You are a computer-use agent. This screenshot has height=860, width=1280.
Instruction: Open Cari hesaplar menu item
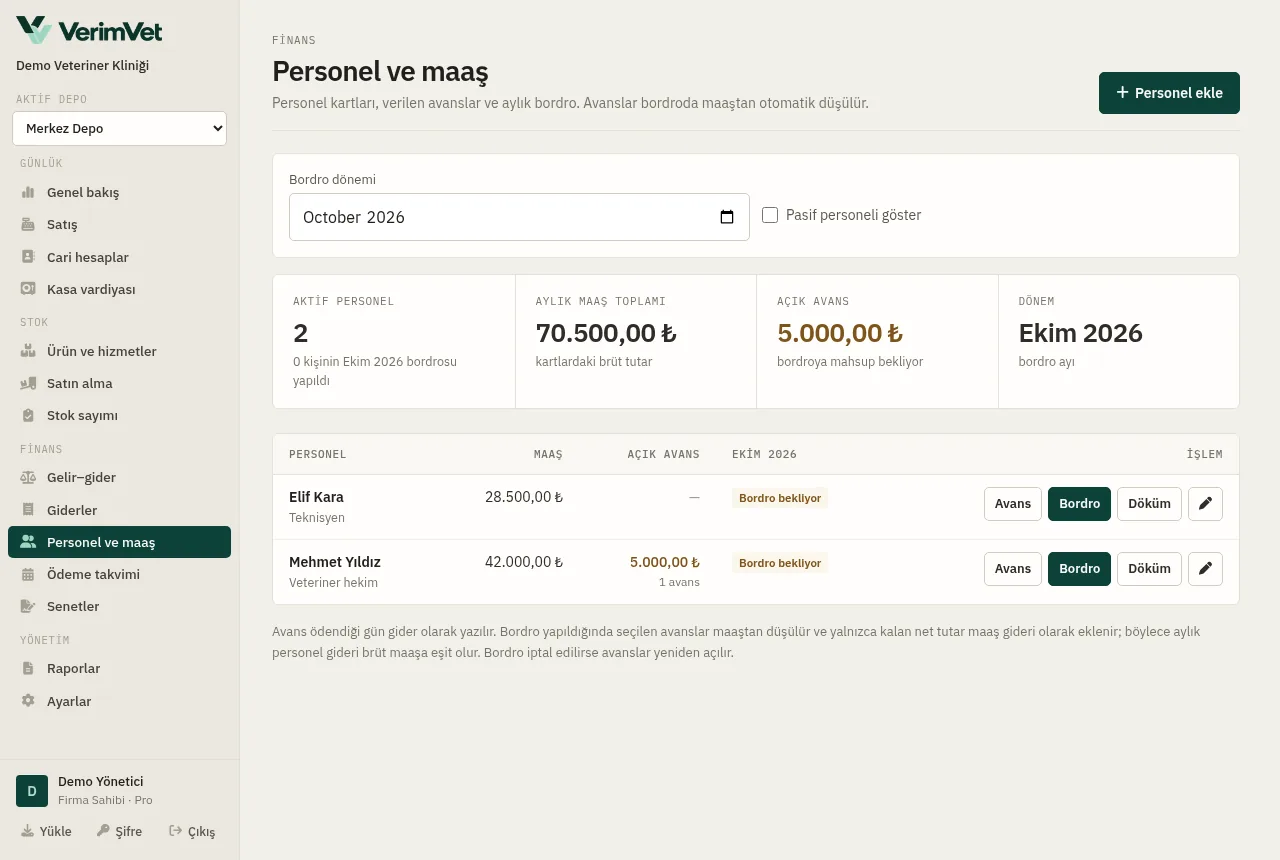[119, 257]
